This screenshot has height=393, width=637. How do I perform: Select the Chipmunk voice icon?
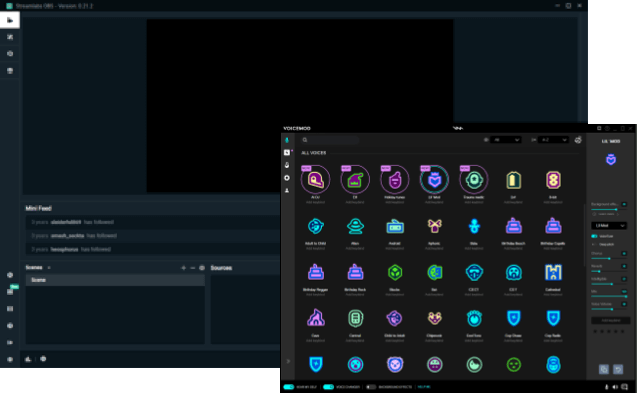click(434, 318)
